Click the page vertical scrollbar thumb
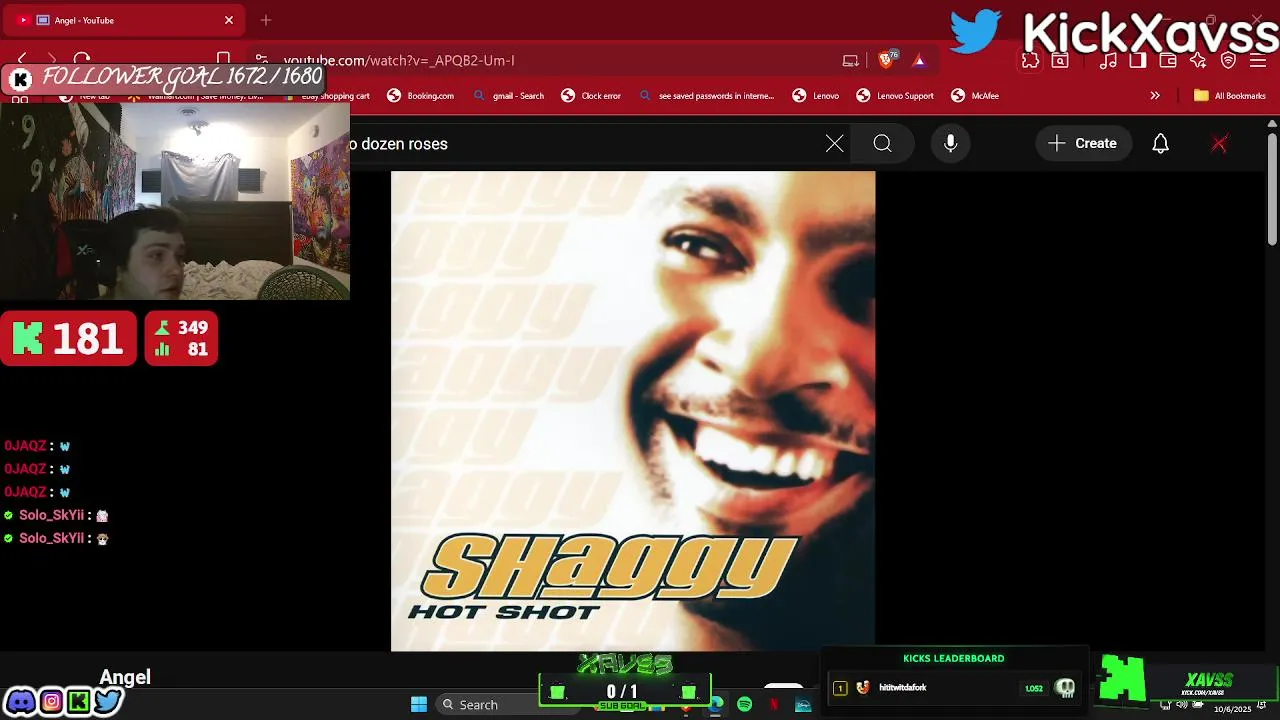1280x720 pixels. (x=1272, y=189)
